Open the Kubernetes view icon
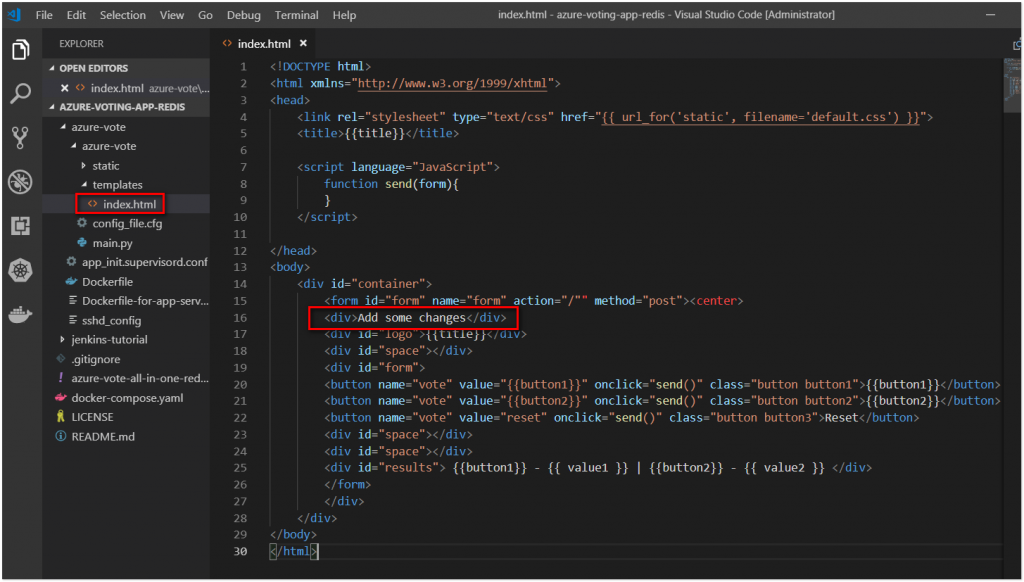This screenshot has width=1024, height=582. (x=20, y=270)
